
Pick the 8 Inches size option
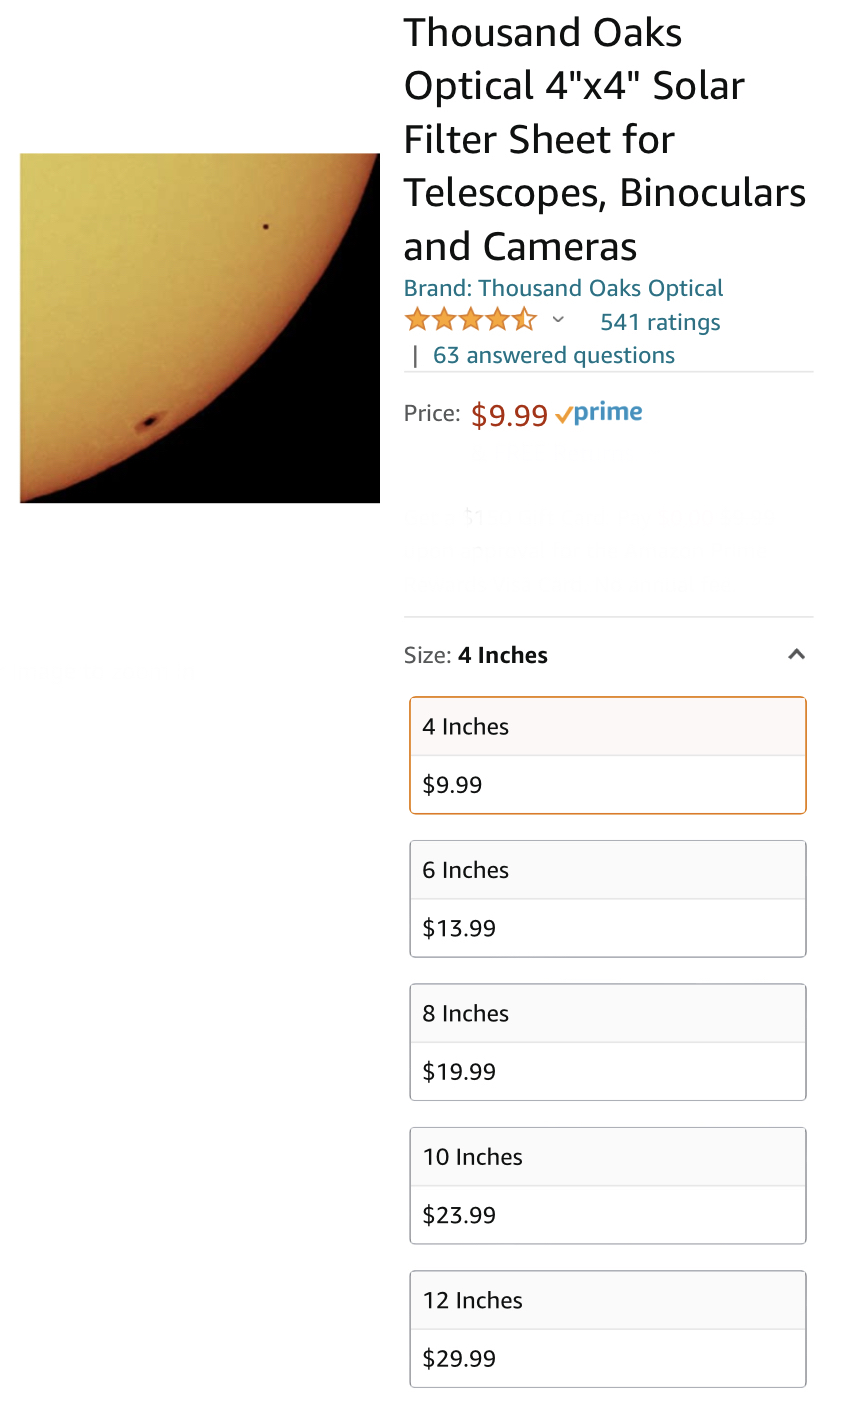tap(607, 1042)
